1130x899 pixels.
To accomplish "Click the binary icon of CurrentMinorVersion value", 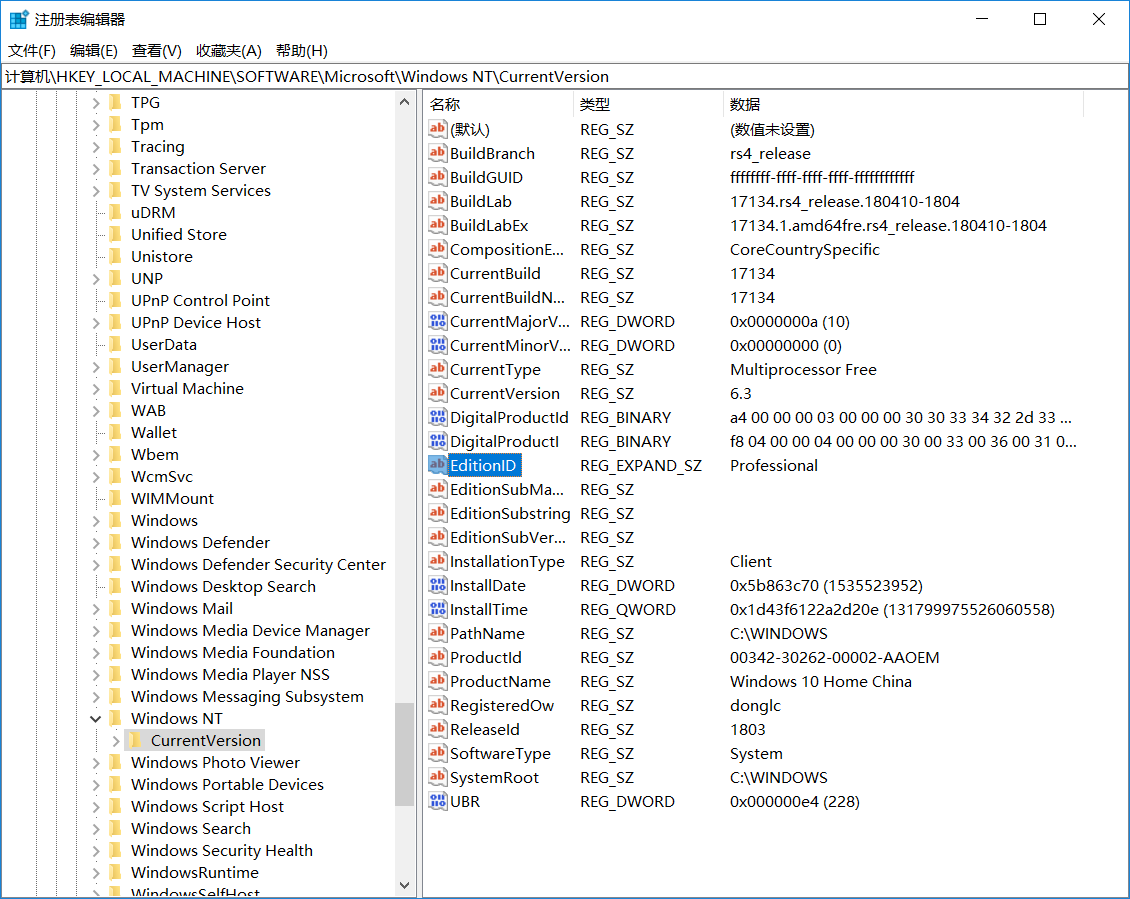I will [x=437, y=345].
